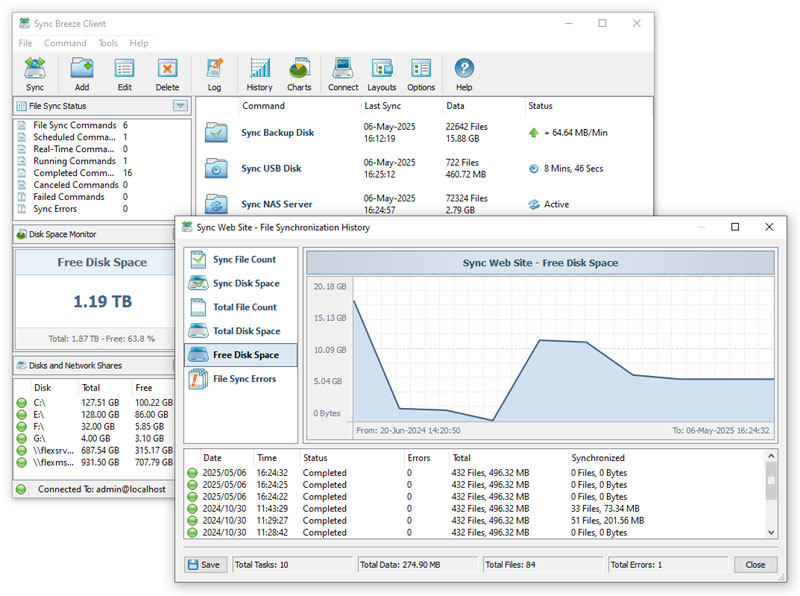Add a new sync command
Screen dimensions: 800x596
(82, 74)
